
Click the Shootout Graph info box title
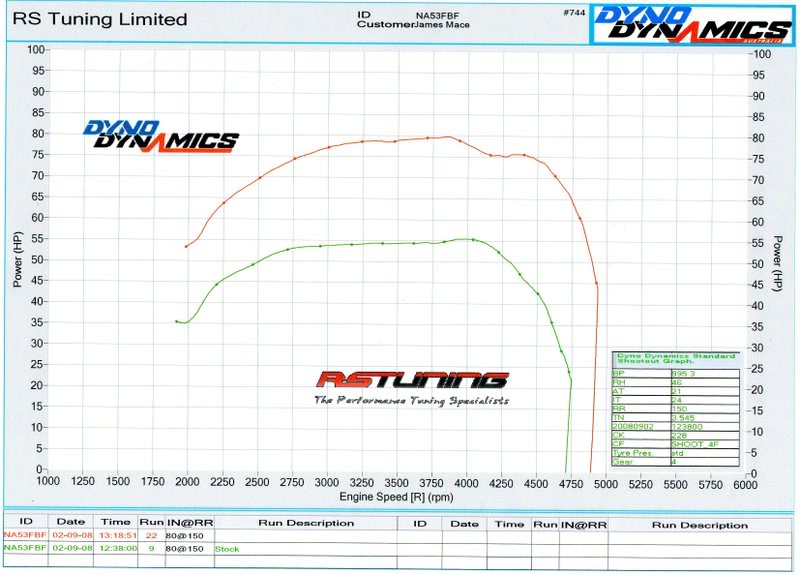click(674, 359)
